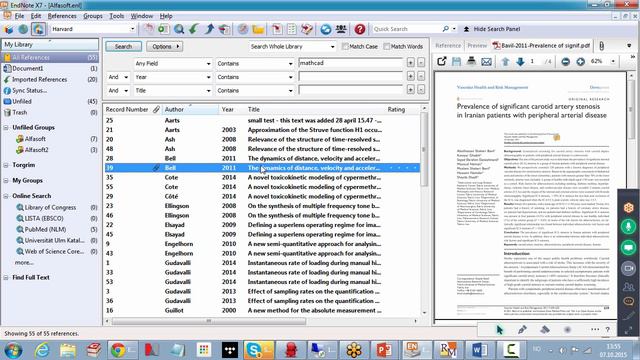Go to previous PDF page arrow

(505, 62)
